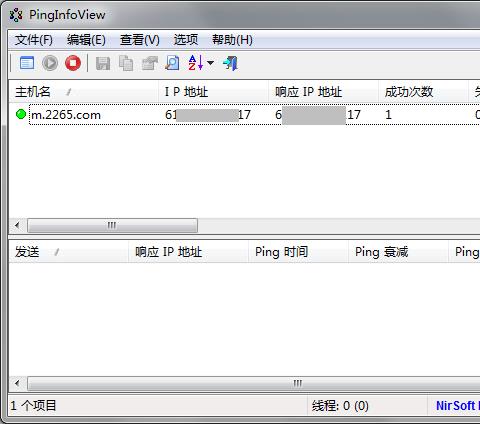Open the 帮助(H) menu
The image size is (480, 424).
[x=232, y=40]
